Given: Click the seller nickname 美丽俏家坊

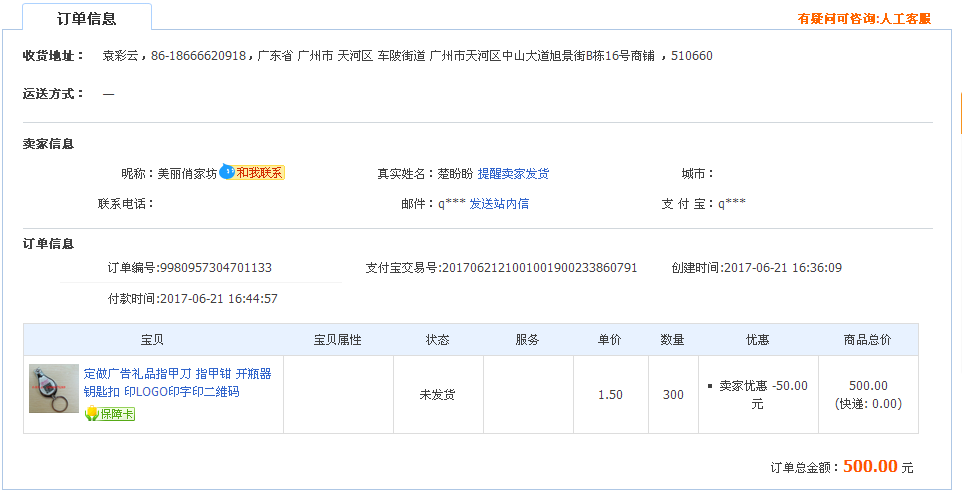Looking at the screenshot, I should click(187, 174).
